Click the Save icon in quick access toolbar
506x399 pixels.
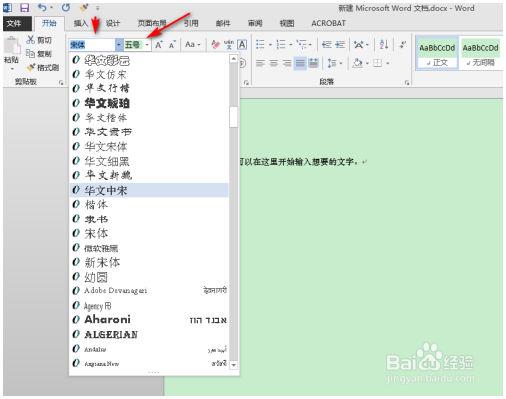click(x=24, y=7)
